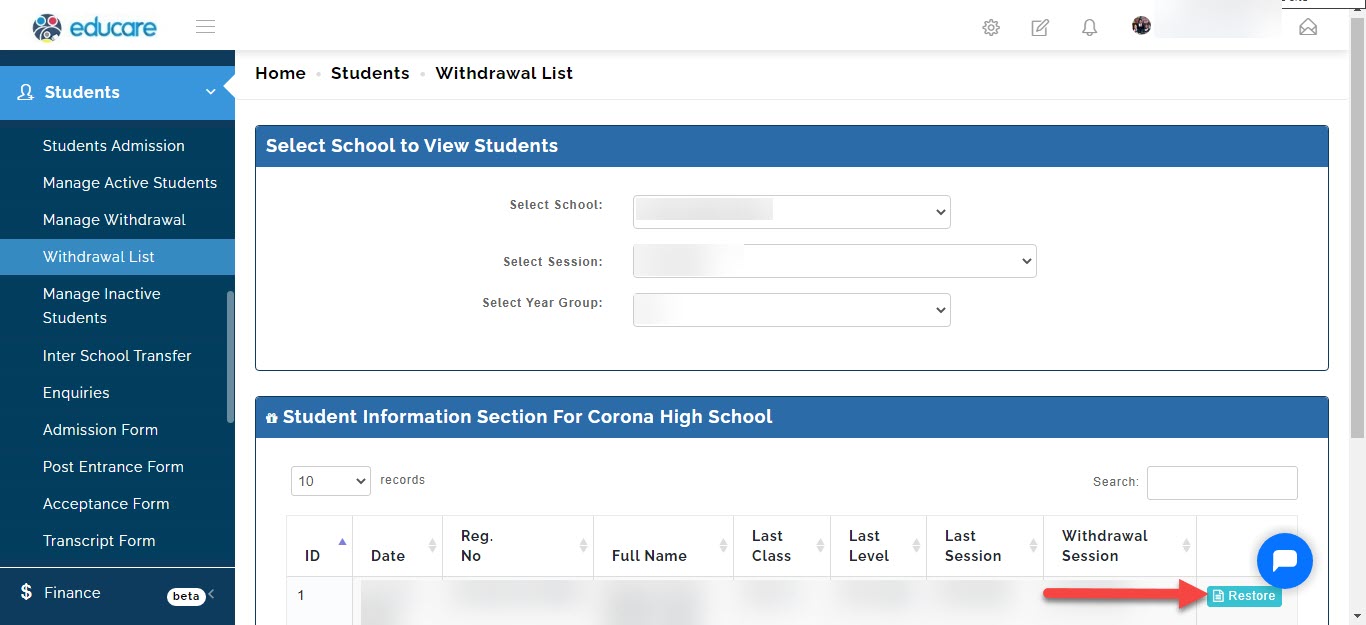Go to Enquiries page
This screenshot has width=1366, height=625.
point(76,393)
